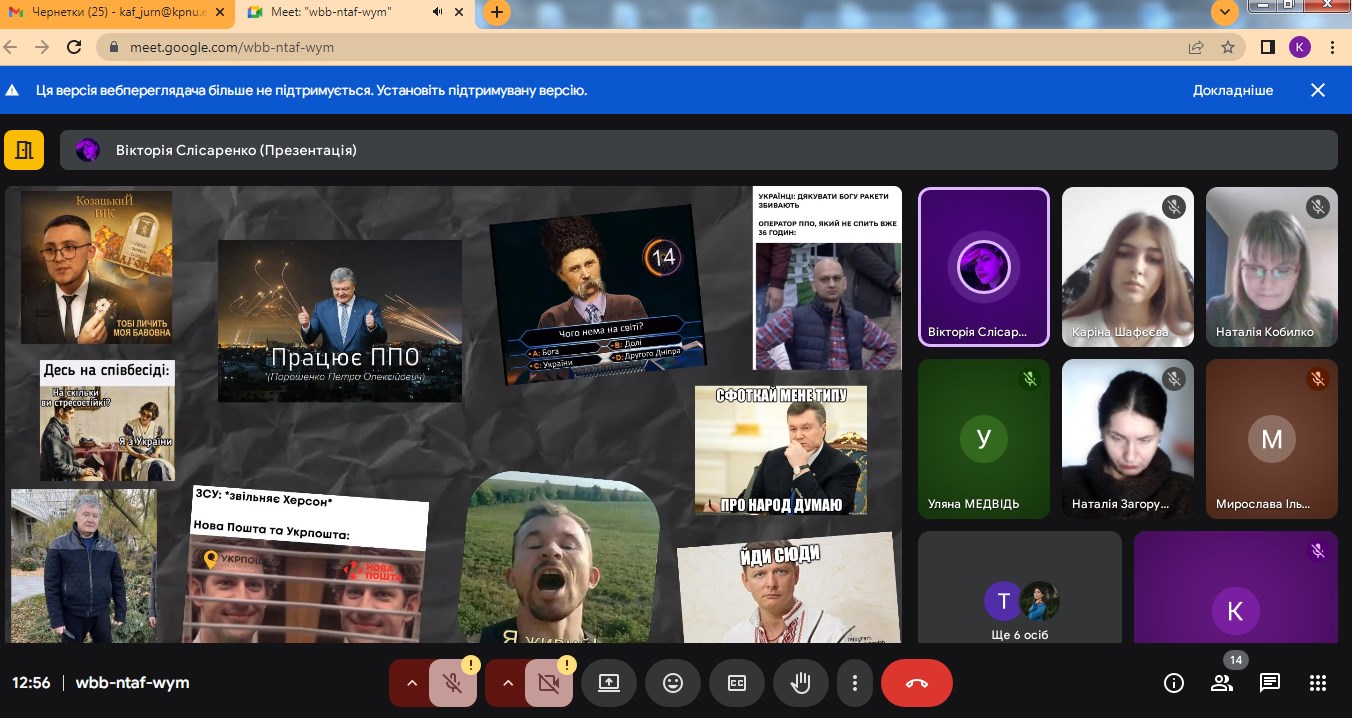Viewport: 1352px width, 718px height.
Task: Toggle the muted microphone button
Action: coord(452,683)
